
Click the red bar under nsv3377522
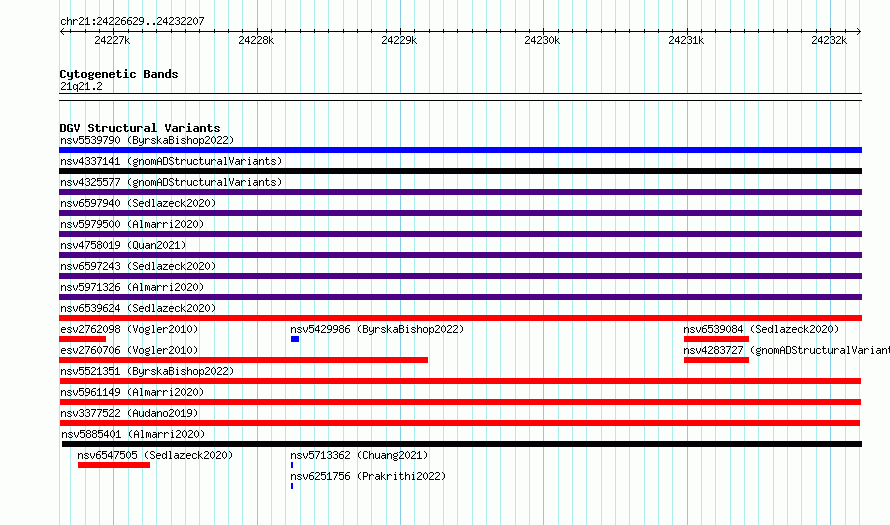(459, 423)
